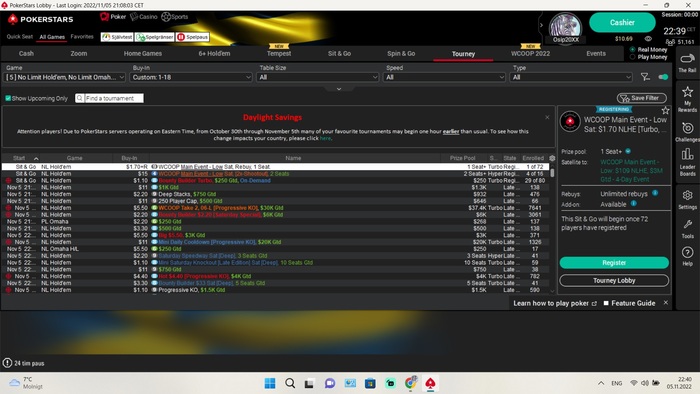Open the Tools wrench icon
This screenshot has height=394, width=700.
coord(687,228)
